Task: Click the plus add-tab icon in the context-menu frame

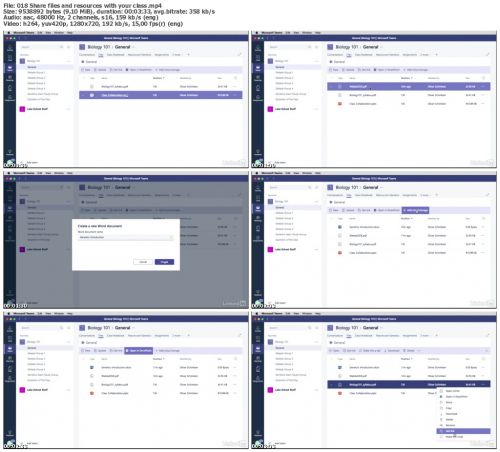Action: point(436,336)
